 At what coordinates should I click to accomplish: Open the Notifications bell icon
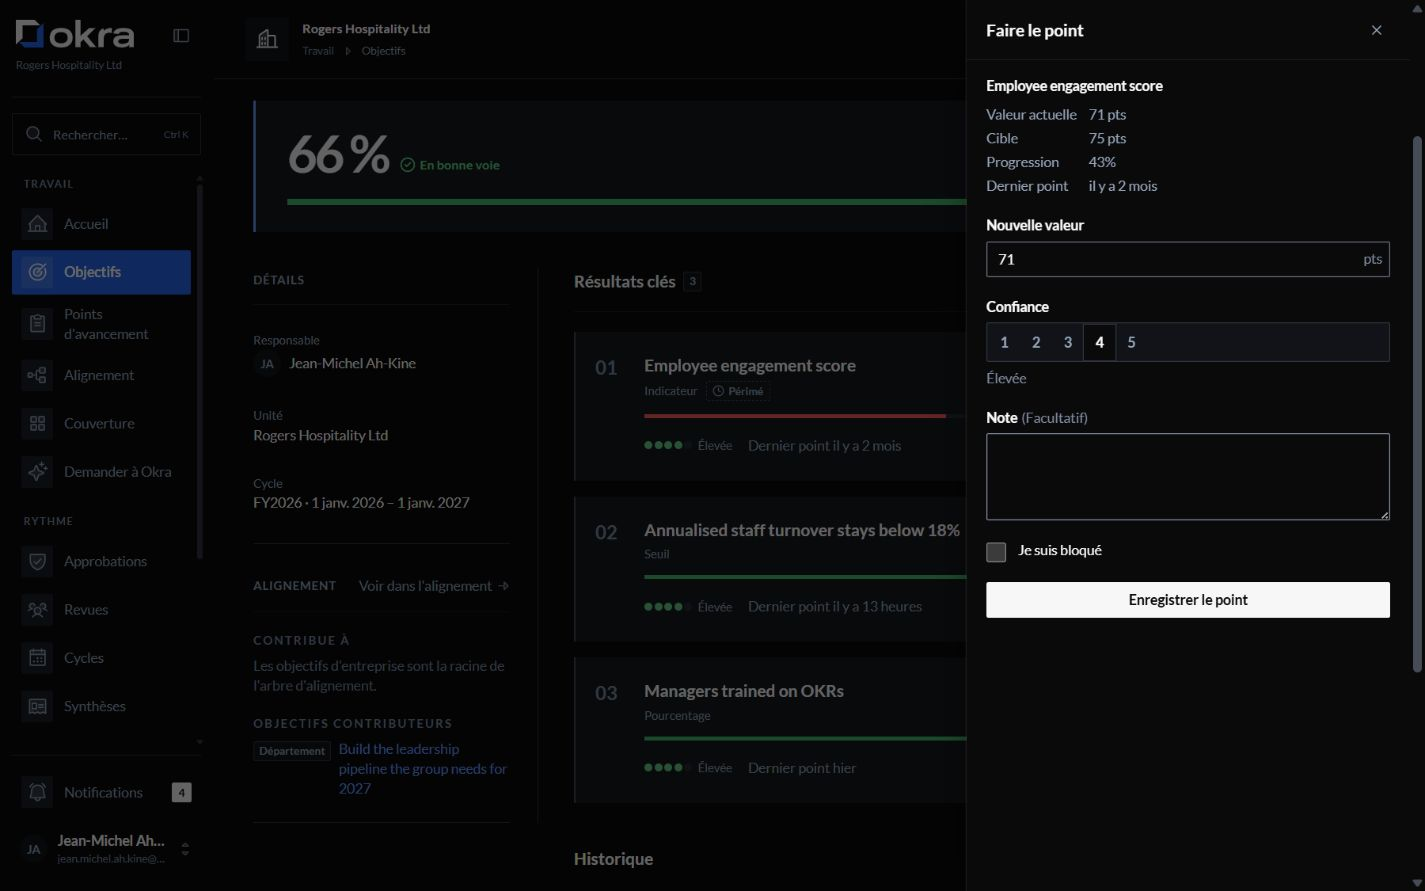[x=37, y=793]
